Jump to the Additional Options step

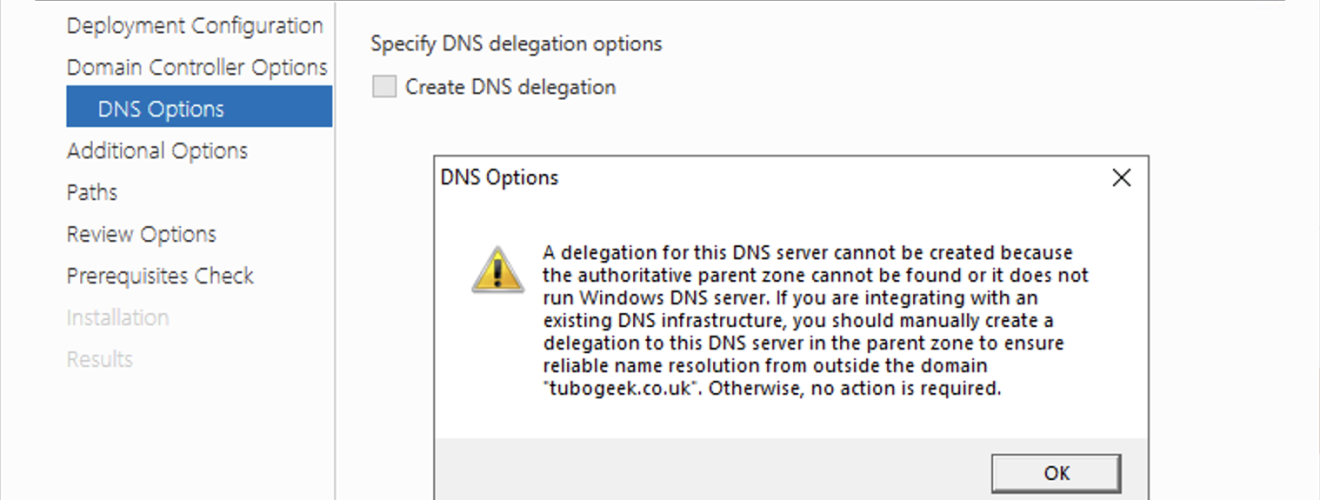157,151
